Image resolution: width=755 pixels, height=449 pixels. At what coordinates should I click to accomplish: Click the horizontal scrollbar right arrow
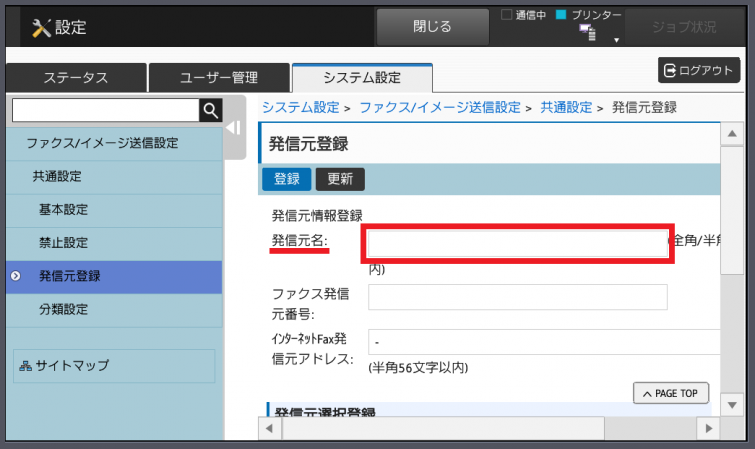coord(709,428)
